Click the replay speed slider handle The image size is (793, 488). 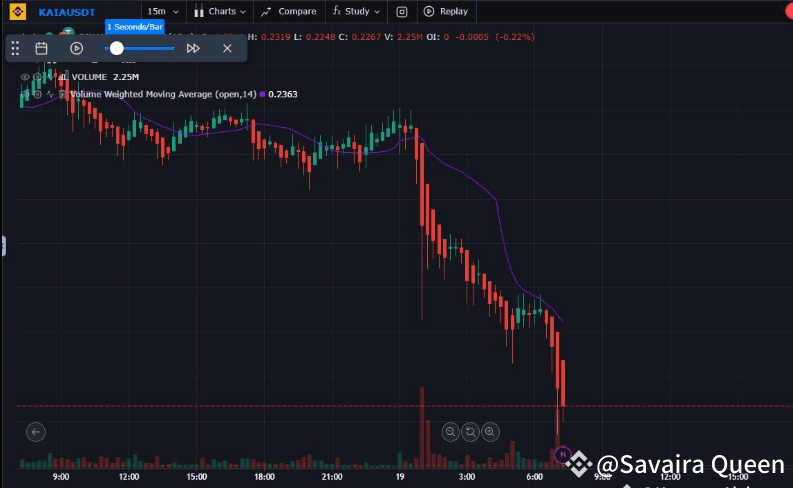point(117,48)
